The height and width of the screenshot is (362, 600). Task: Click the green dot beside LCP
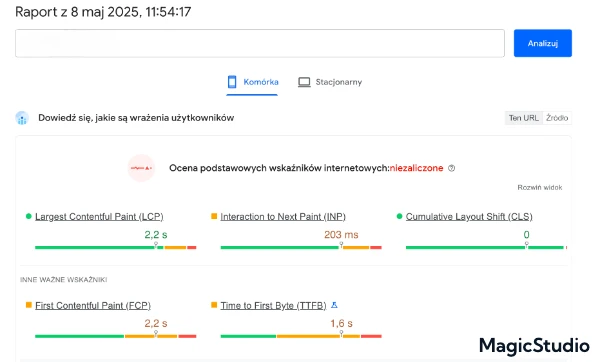click(x=28, y=216)
